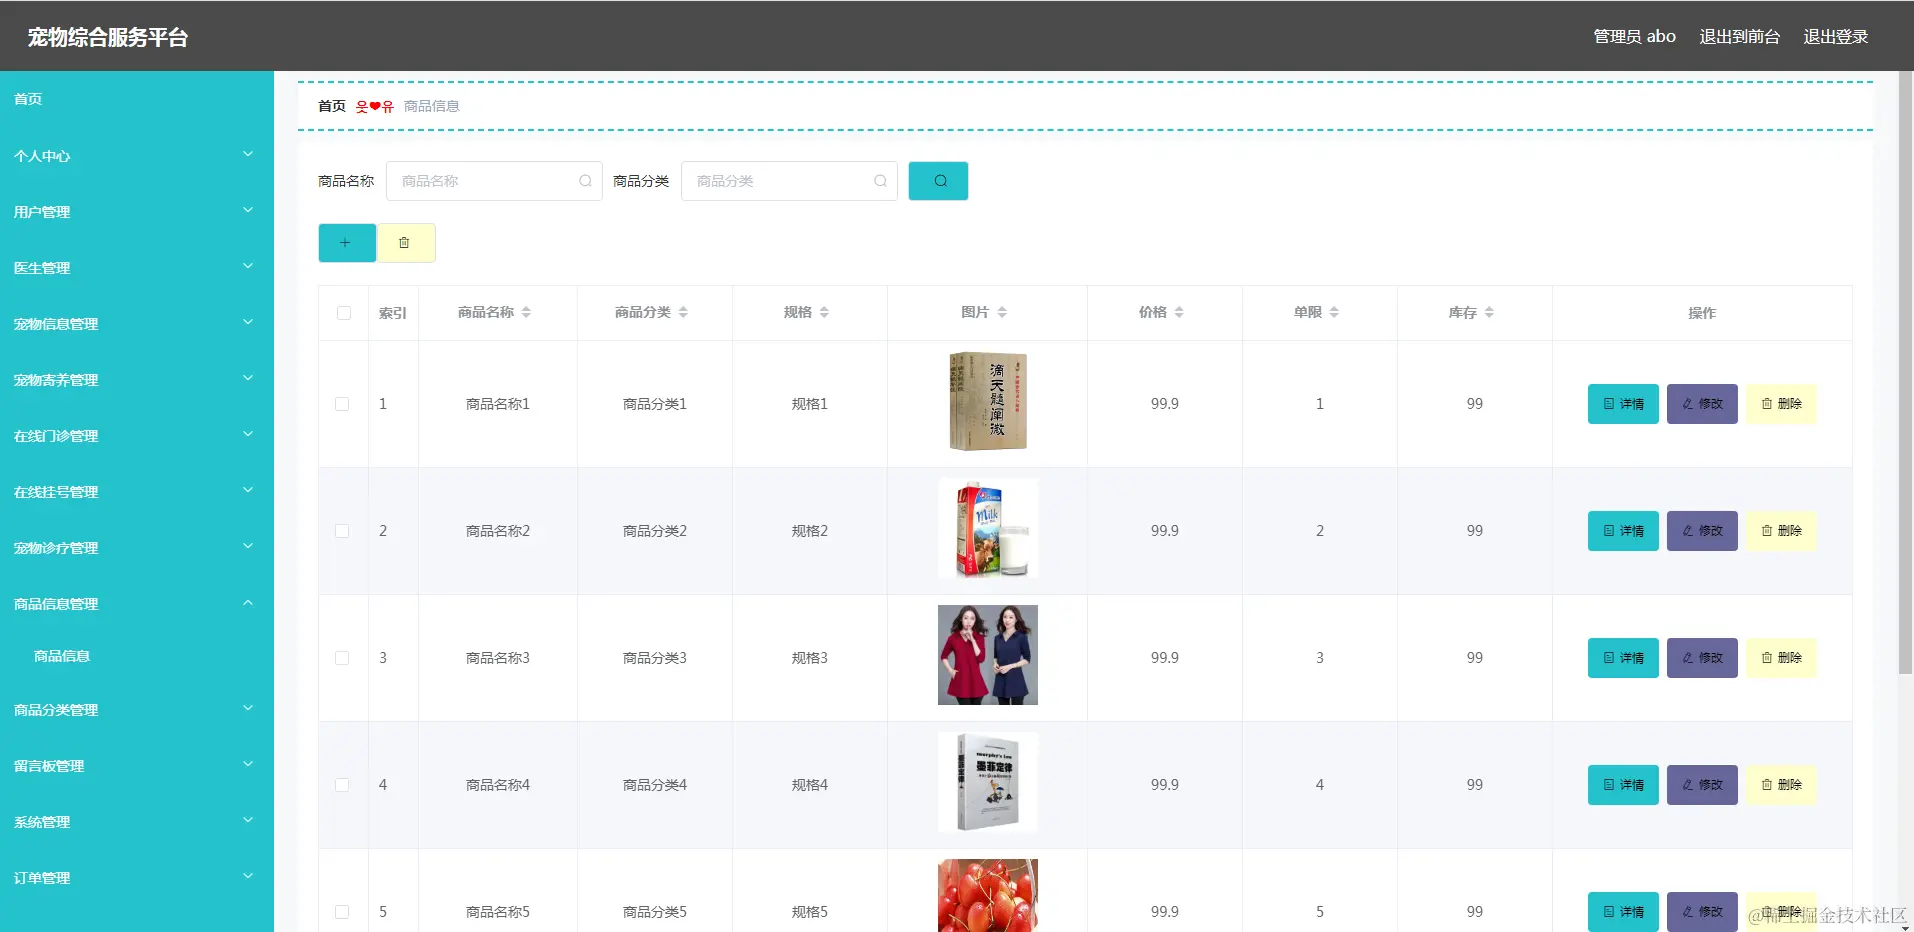The height and width of the screenshot is (932, 1914).
Task: Click the 宠物综合服务平台 title
Action: (x=108, y=37)
